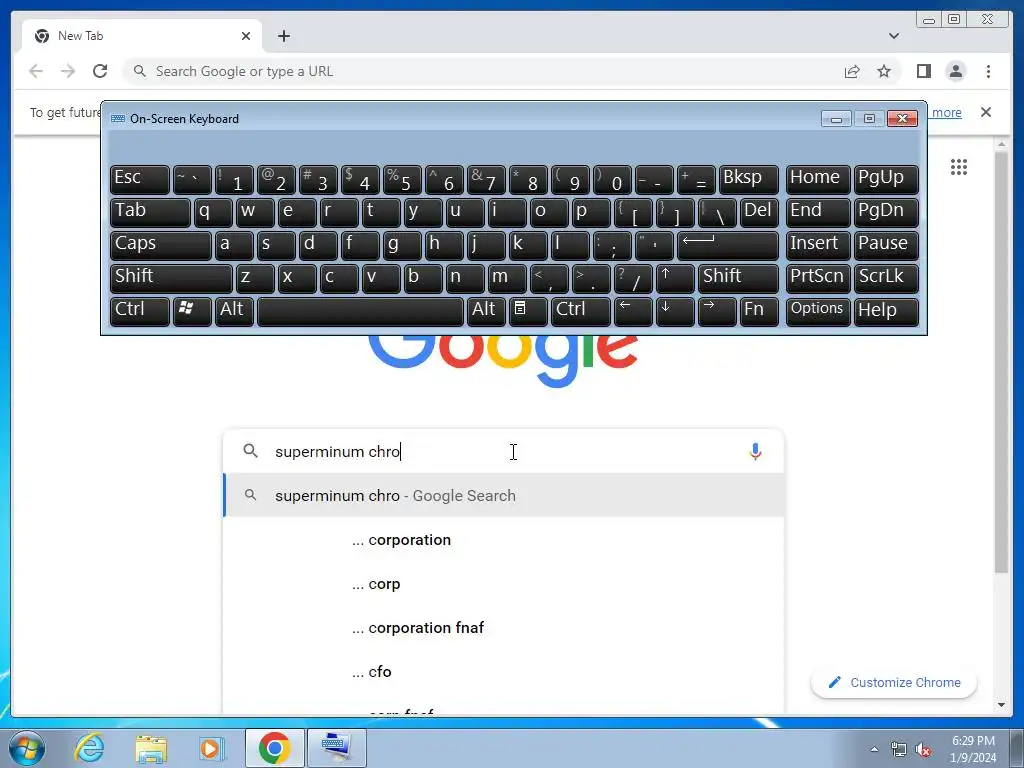Click the space bar on On-Screen Keyboard
Screen dimensions: 1024x768
(360, 312)
